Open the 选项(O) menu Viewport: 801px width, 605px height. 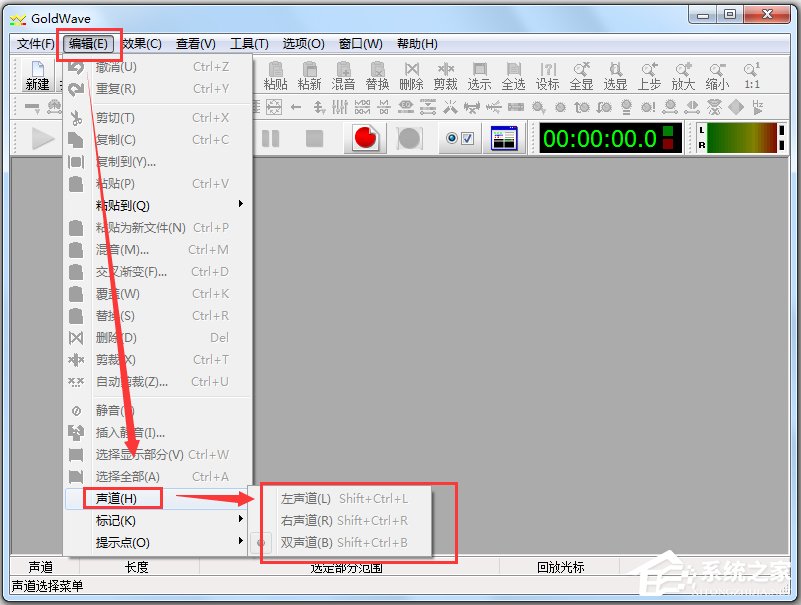[x=303, y=44]
